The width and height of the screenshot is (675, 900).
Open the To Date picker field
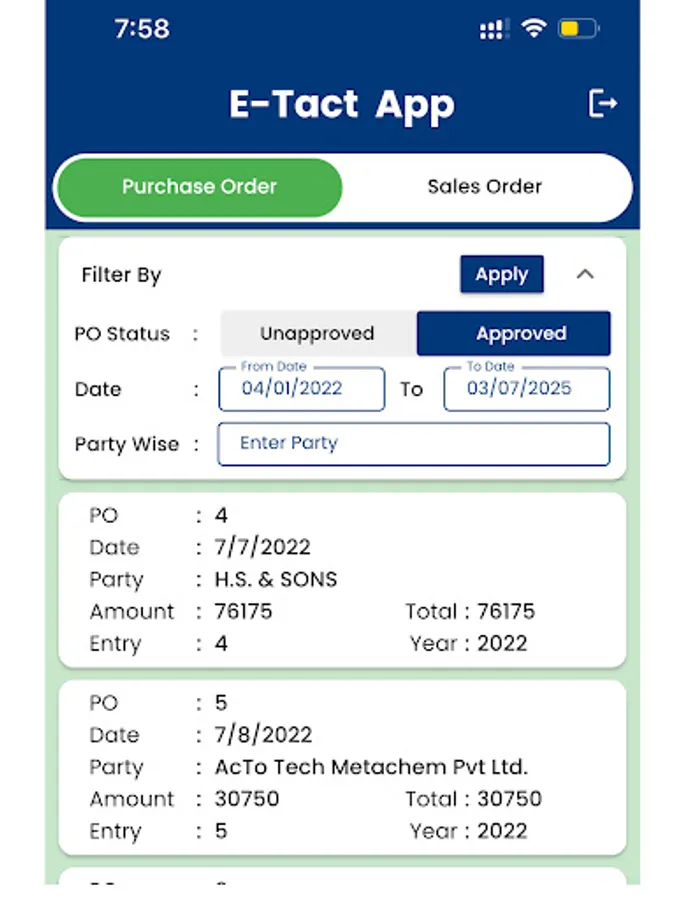point(526,389)
